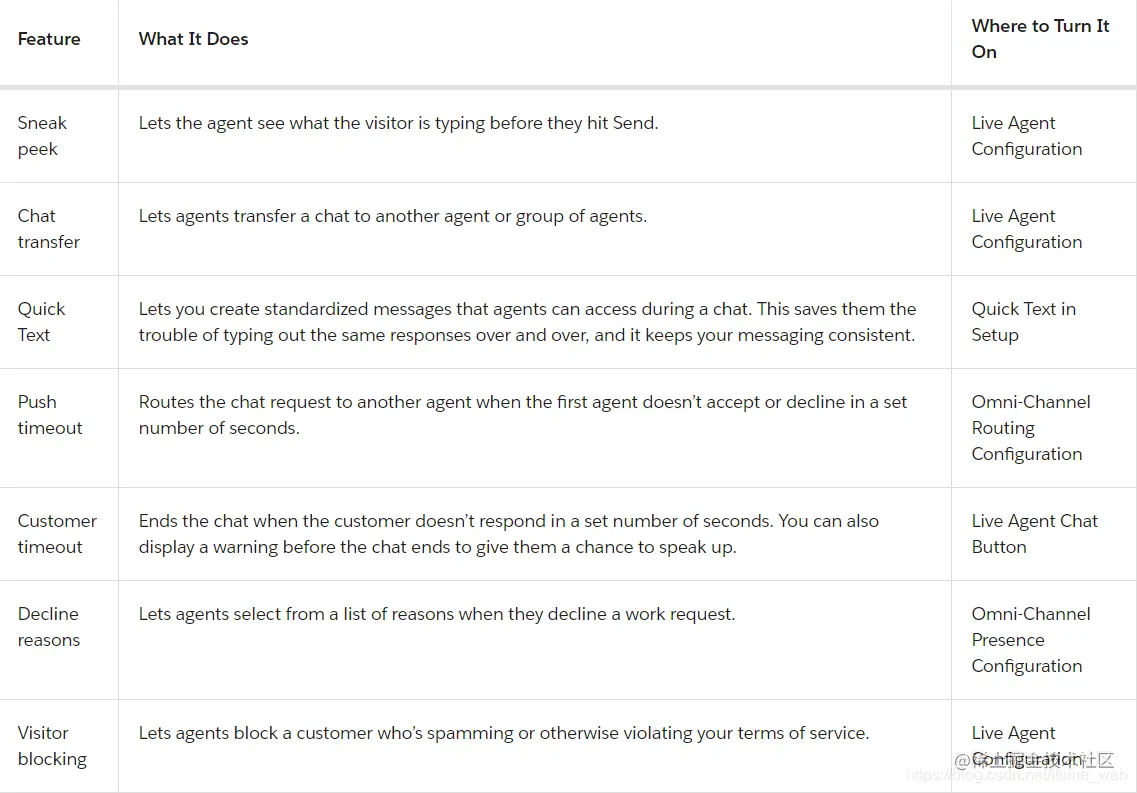Click the Customer timeout description text
1137x793 pixels.
[508, 534]
